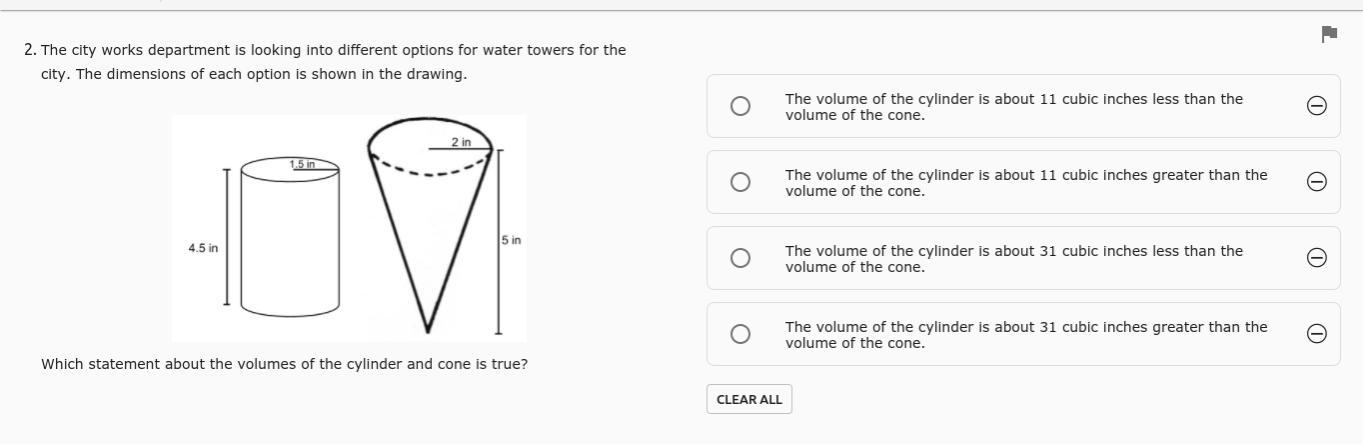The height and width of the screenshot is (444, 1363).
Task: Click the question prompt about volumes
Action: pyautogui.click(x=284, y=364)
